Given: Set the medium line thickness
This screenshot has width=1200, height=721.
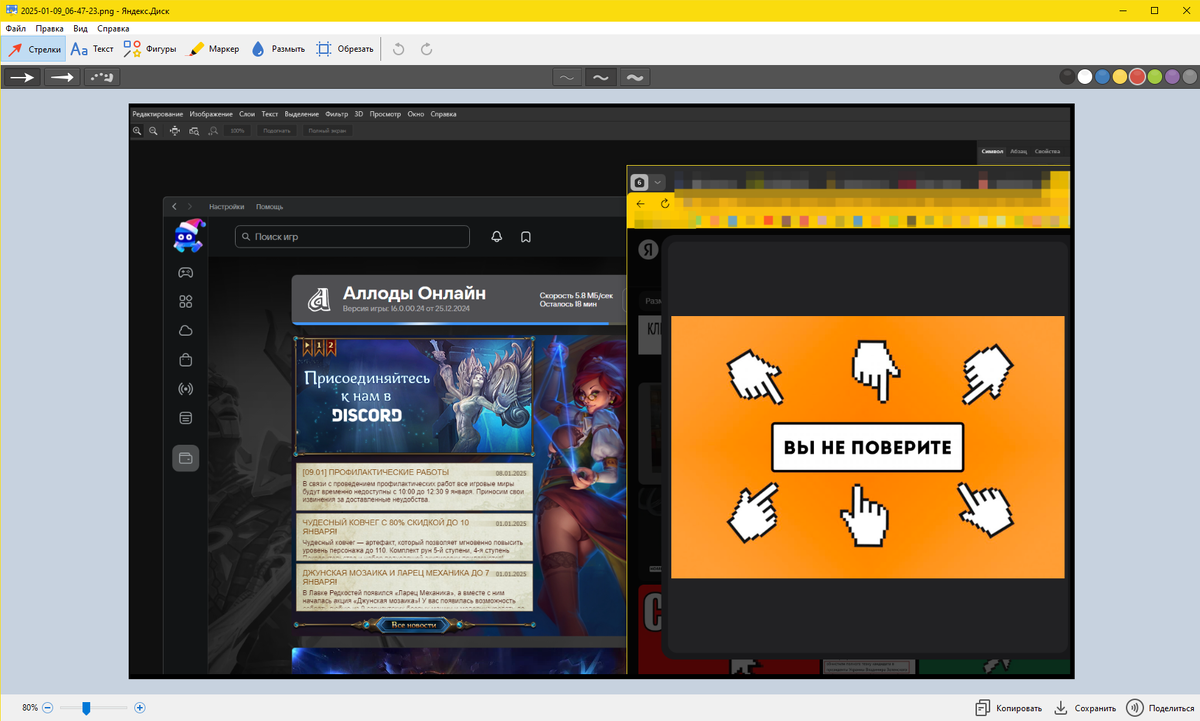Looking at the screenshot, I should (x=600, y=77).
